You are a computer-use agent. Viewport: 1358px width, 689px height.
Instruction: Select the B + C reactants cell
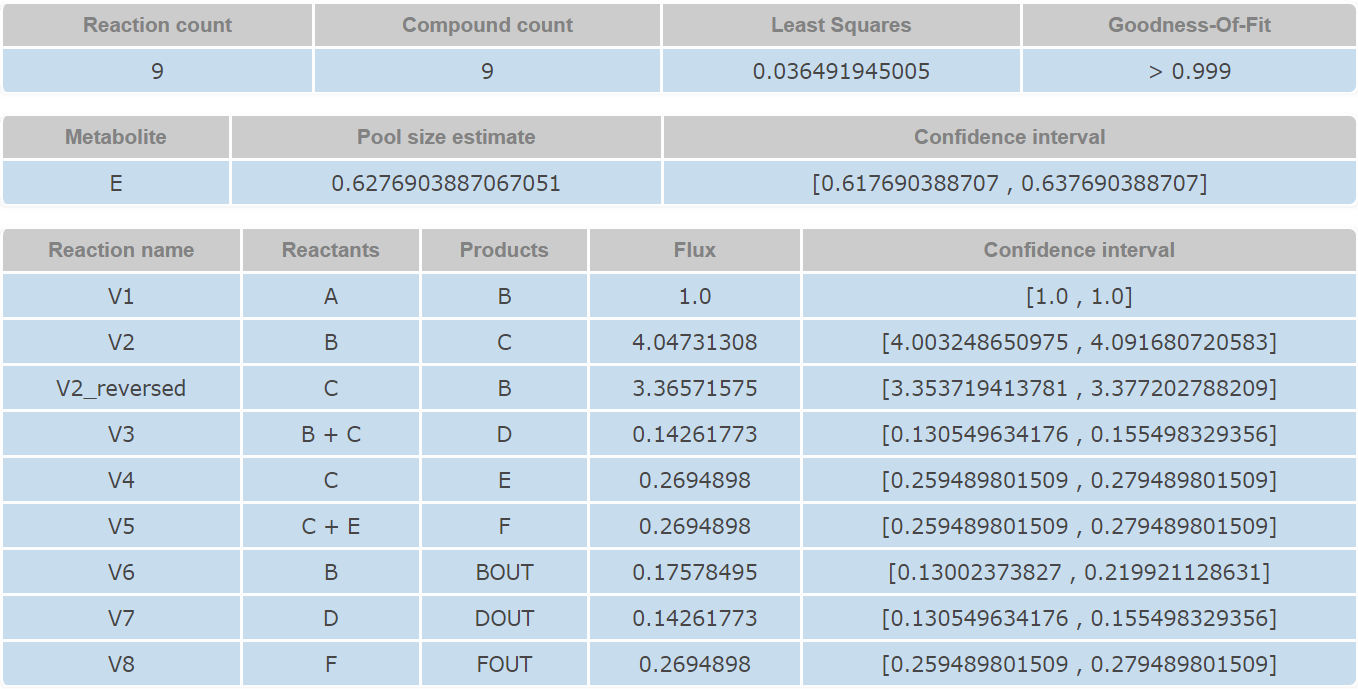coord(331,434)
